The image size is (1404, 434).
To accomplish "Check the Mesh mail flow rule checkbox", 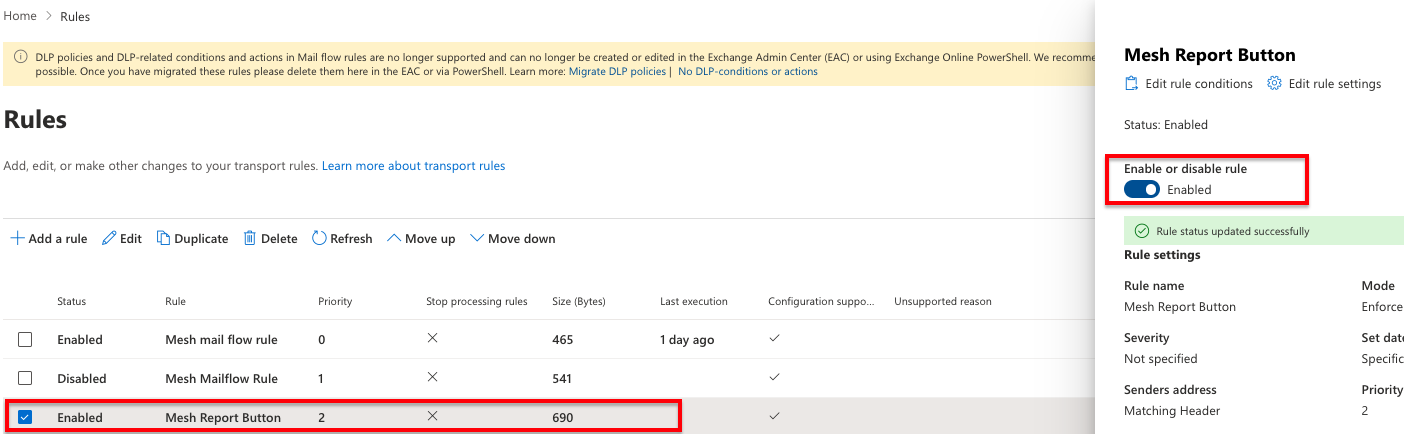I will [25, 340].
